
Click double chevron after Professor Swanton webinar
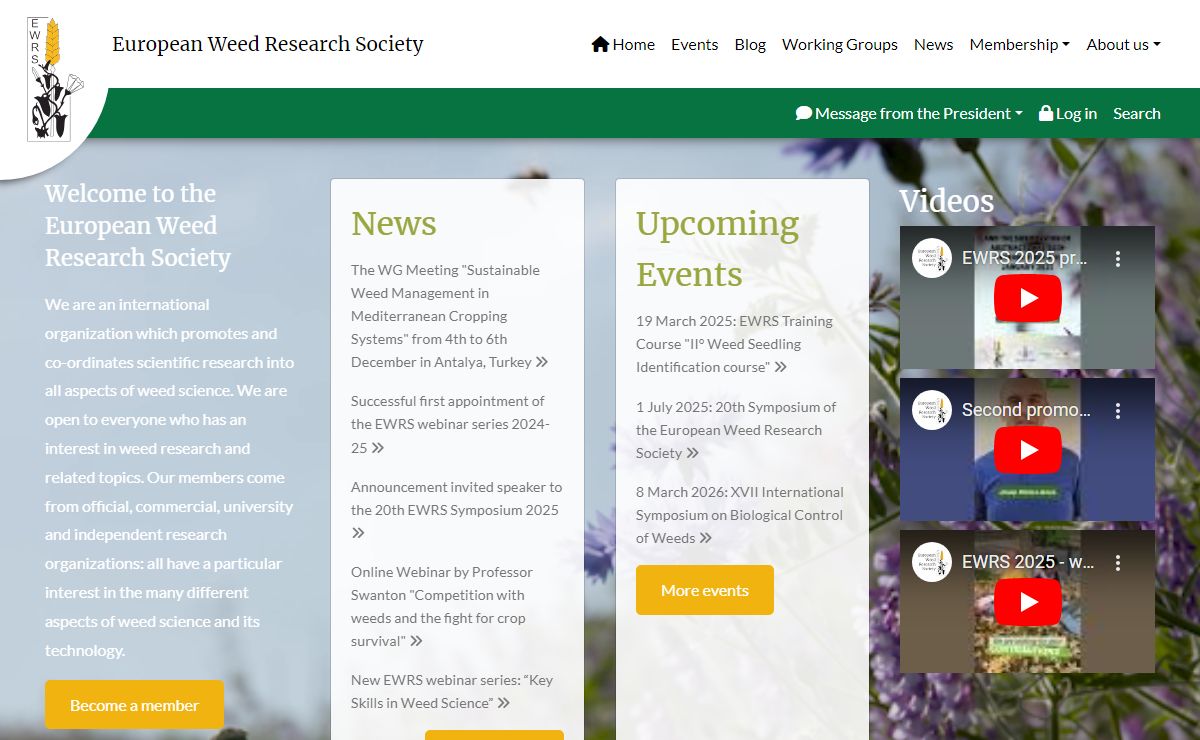point(416,641)
